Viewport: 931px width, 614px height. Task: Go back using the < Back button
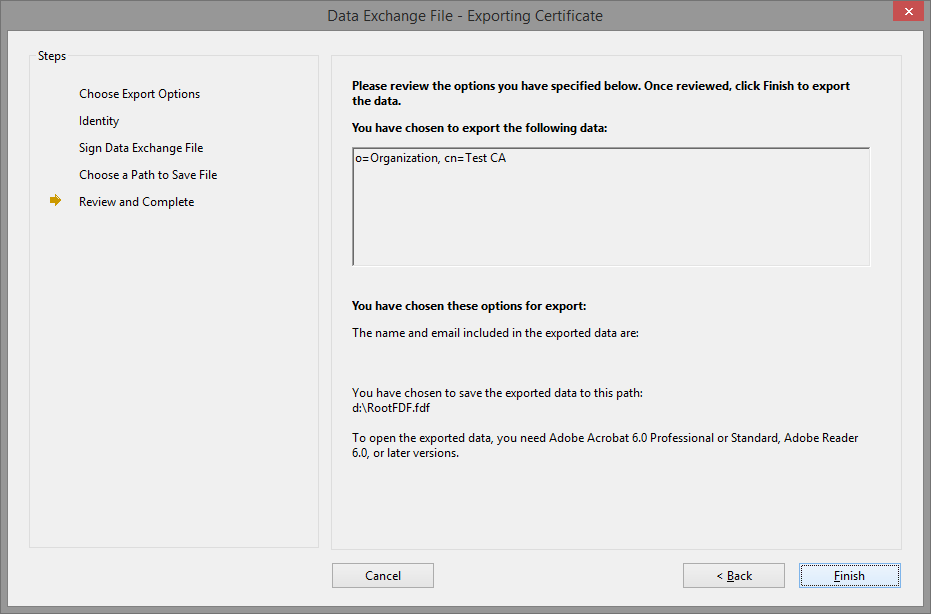pyautogui.click(x=733, y=575)
